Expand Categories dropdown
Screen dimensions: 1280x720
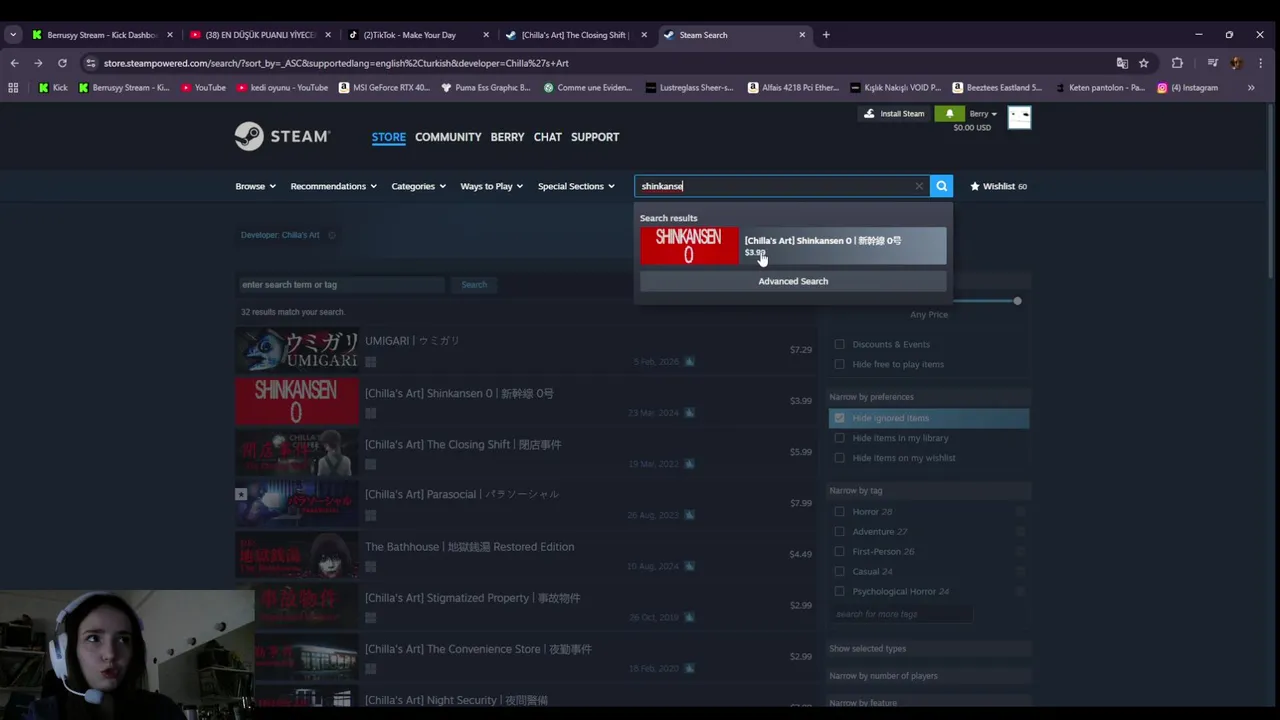[x=418, y=186]
